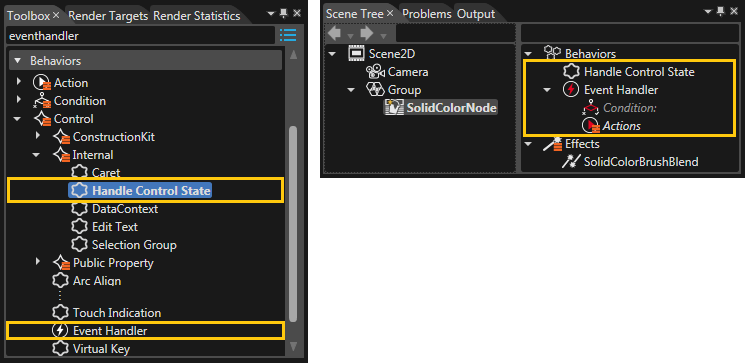Image resolution: width=746 pixels, height=364 pixels.
Task: Pin the Scene Tree panel
Action: point(721,11)
